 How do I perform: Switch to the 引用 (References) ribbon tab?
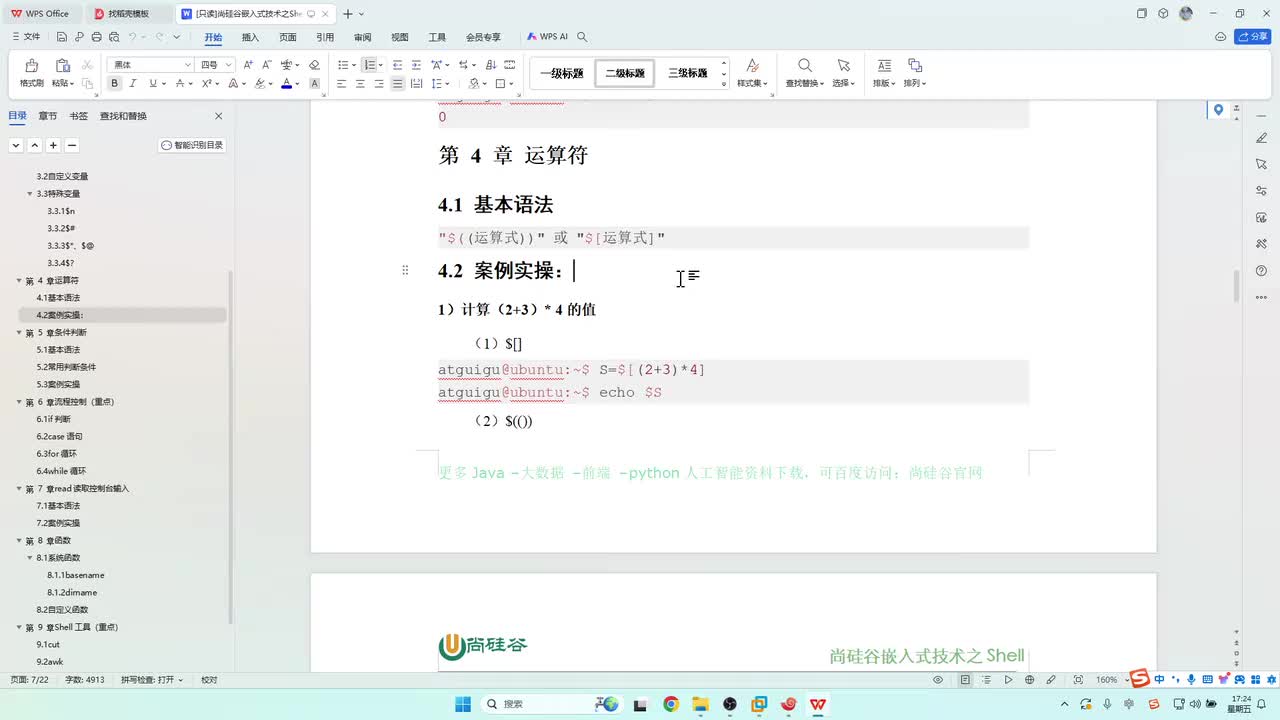click(325, 37)
